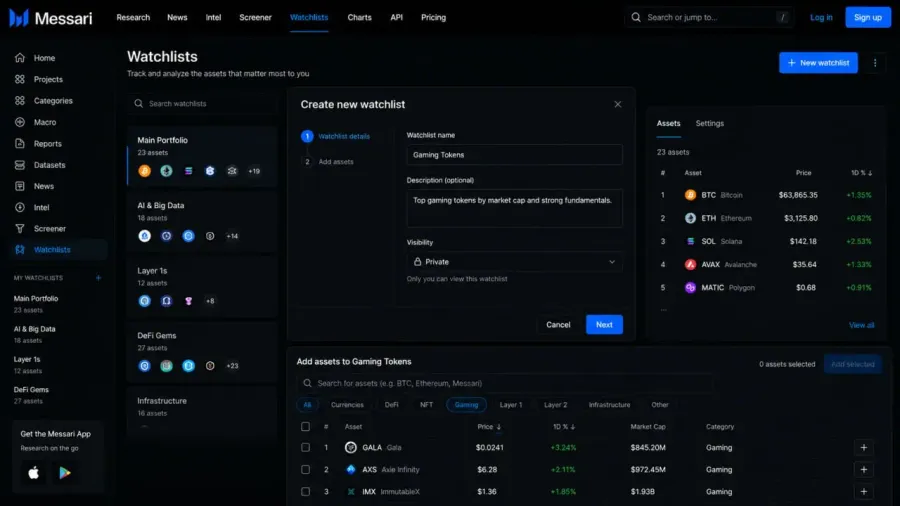Viewport: 900px width, 506px height.
Task: Click the MATIC Polygon coin icon
Action: 690,287
